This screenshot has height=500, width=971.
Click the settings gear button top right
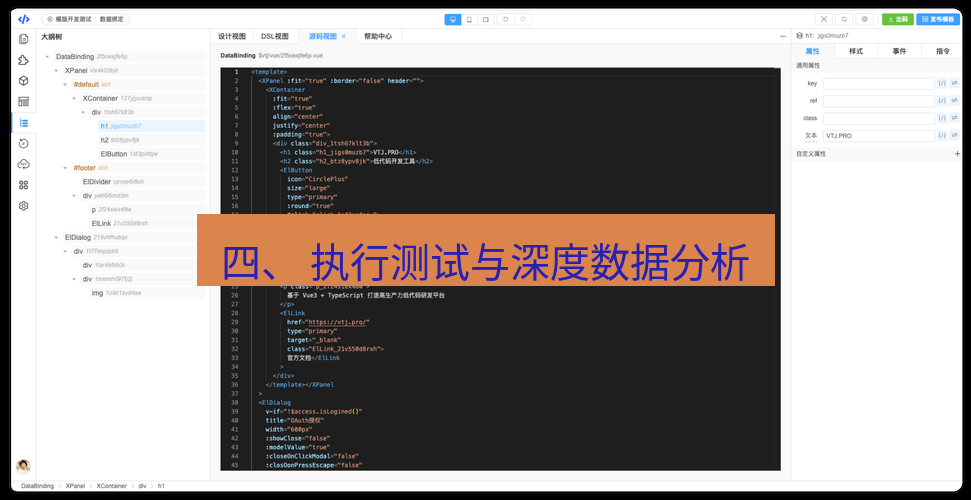click(x=865, y=19)
